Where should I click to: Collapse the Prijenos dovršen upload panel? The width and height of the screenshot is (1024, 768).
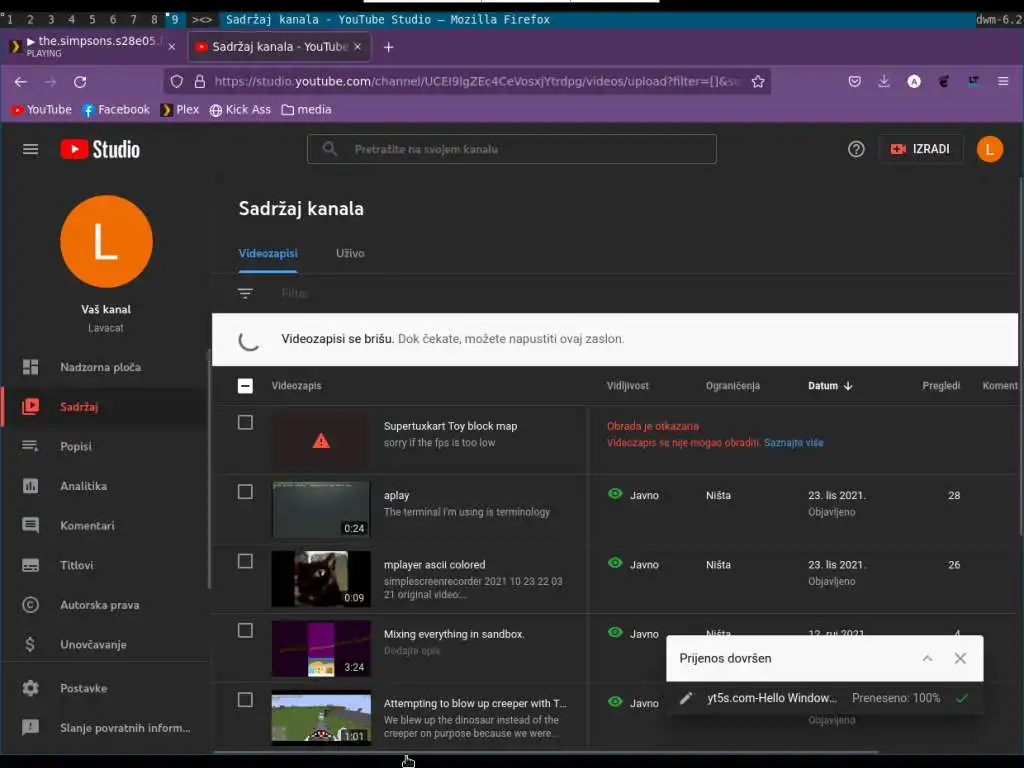(927, 658)
